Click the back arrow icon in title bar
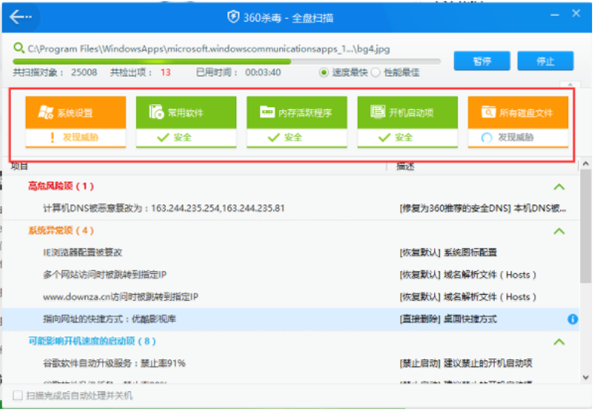Image resolution: width=600 pixels, height=410 pixels. pos(20,17)
